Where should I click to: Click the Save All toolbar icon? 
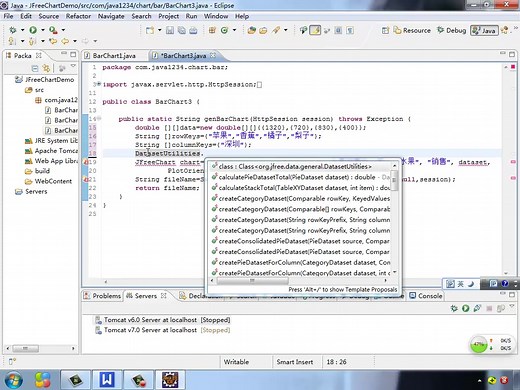[182, 30]
